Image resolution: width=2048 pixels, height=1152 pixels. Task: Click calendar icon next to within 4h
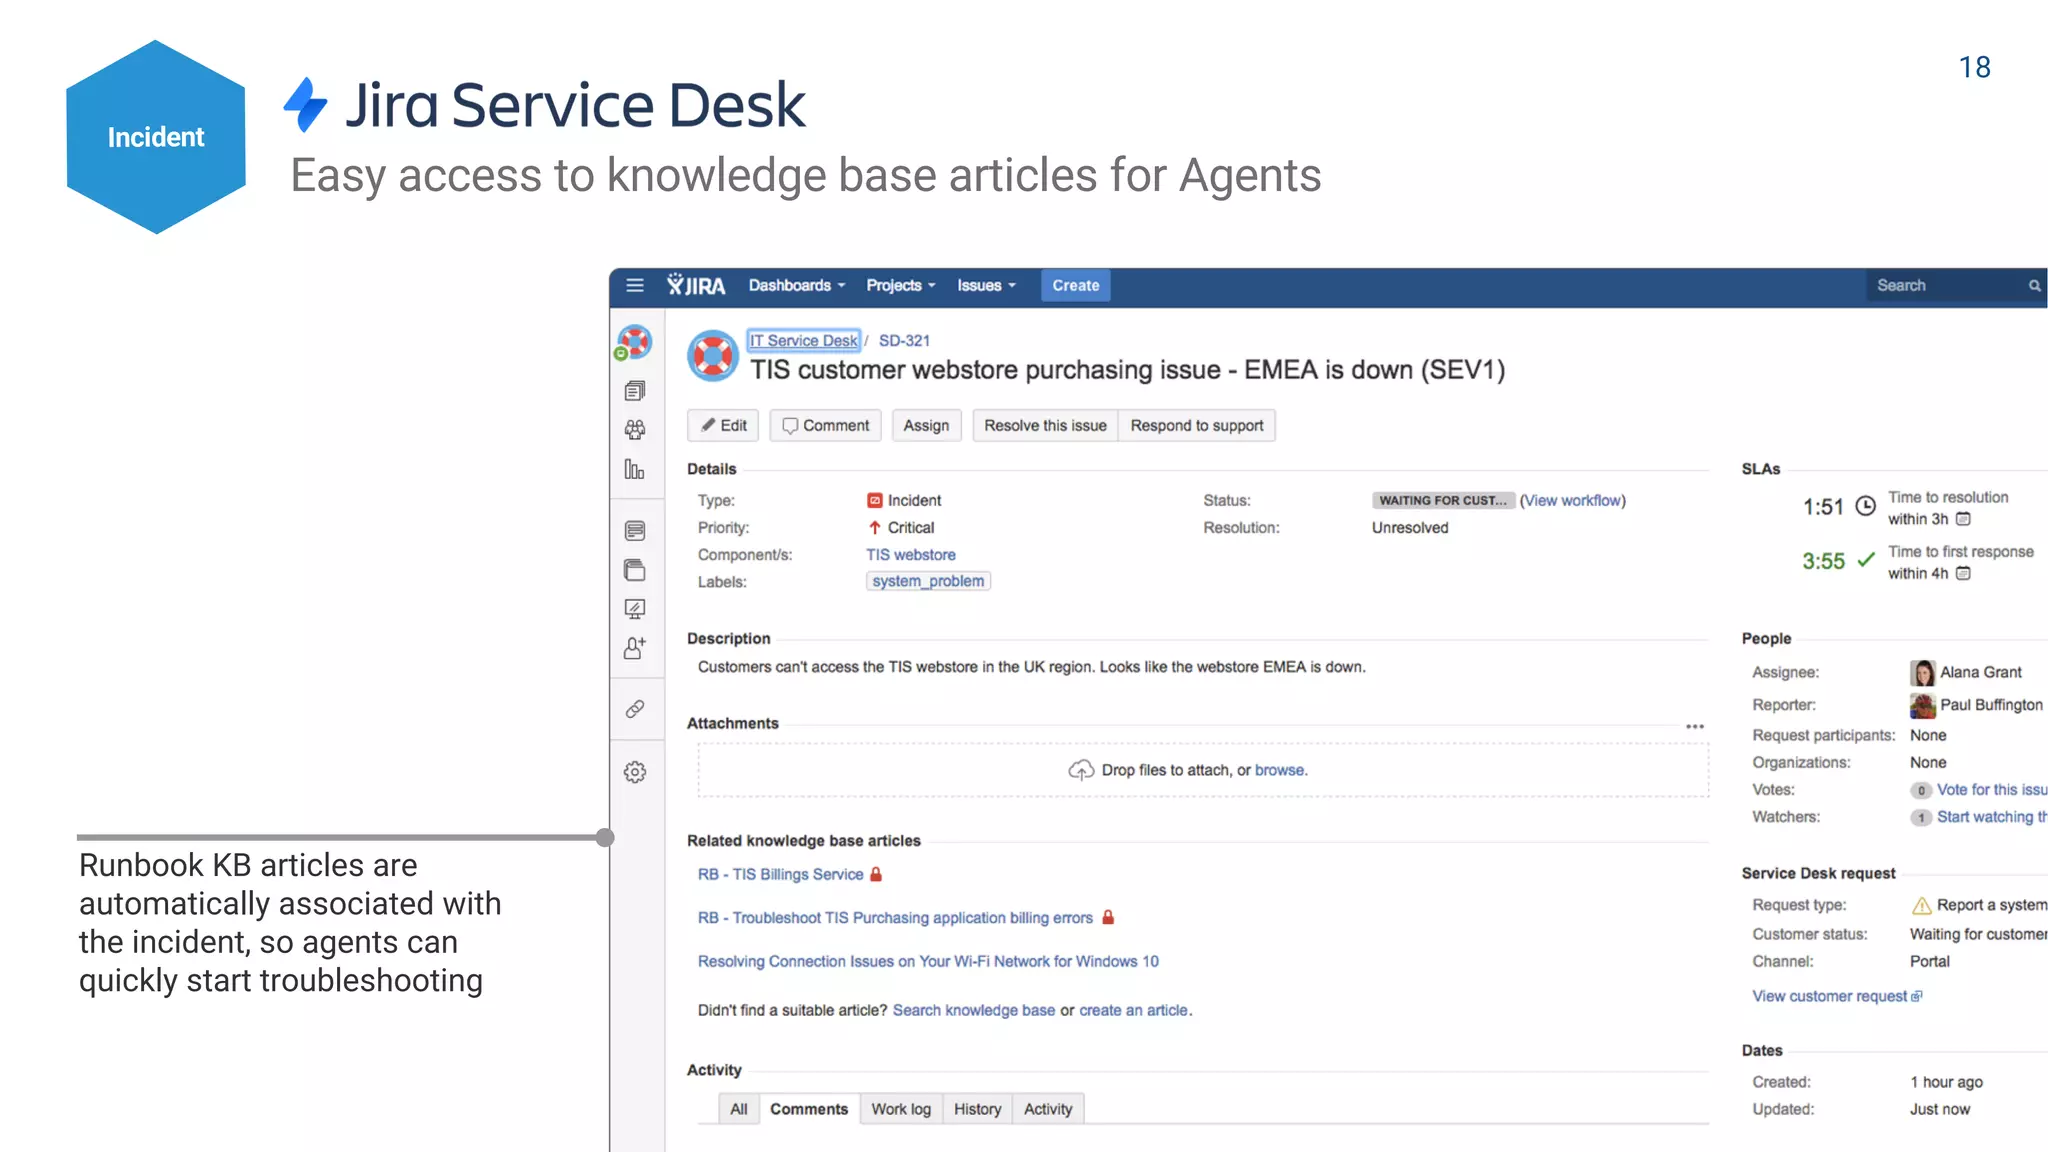coord(1964,573)
